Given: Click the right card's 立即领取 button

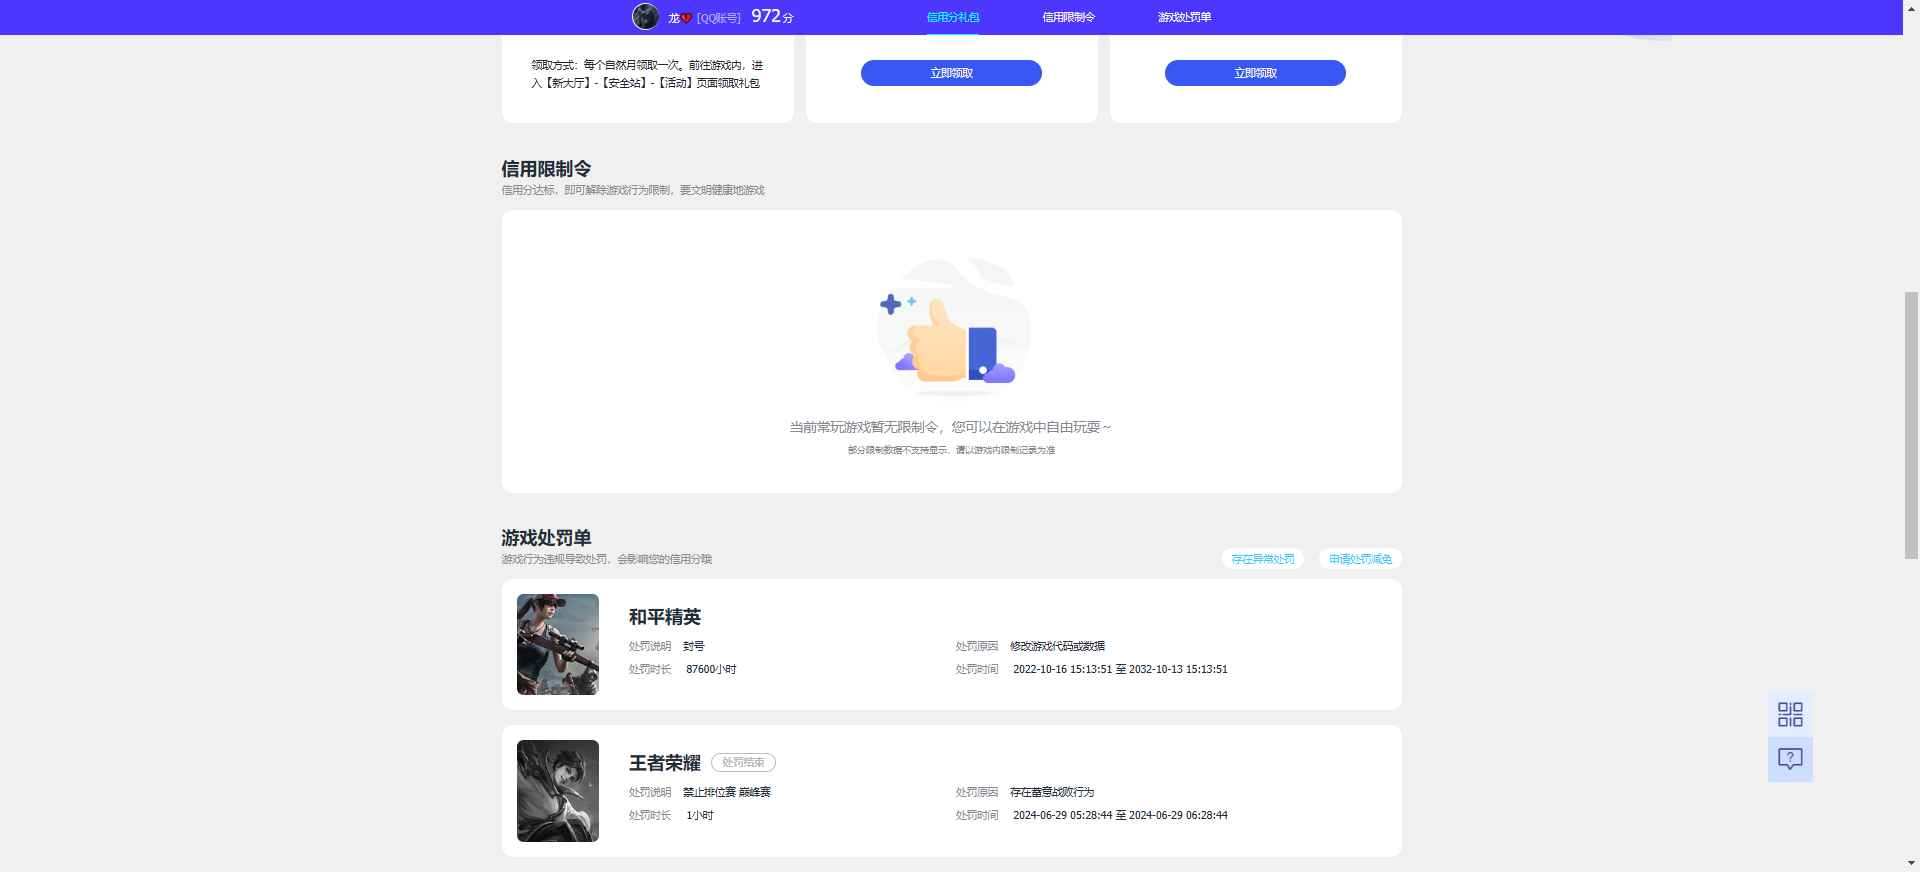Looking at the screenshot, I should (1255, 73).
